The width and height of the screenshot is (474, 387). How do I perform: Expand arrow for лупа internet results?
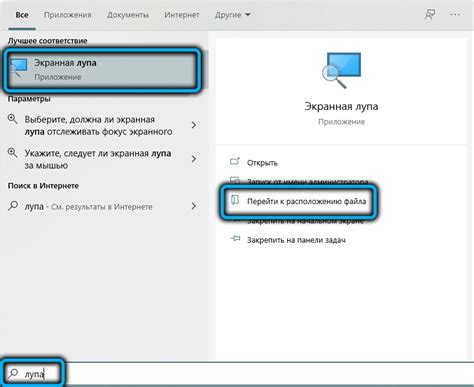(x=194, y=206)
